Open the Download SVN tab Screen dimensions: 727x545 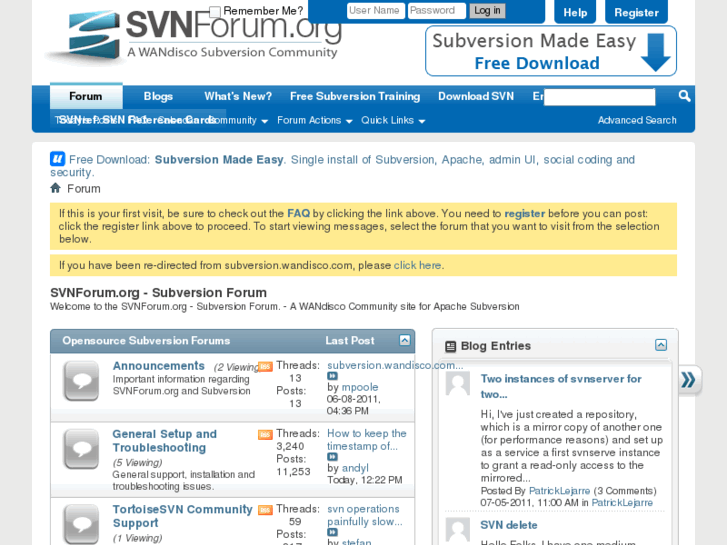[x=476, y=96]
